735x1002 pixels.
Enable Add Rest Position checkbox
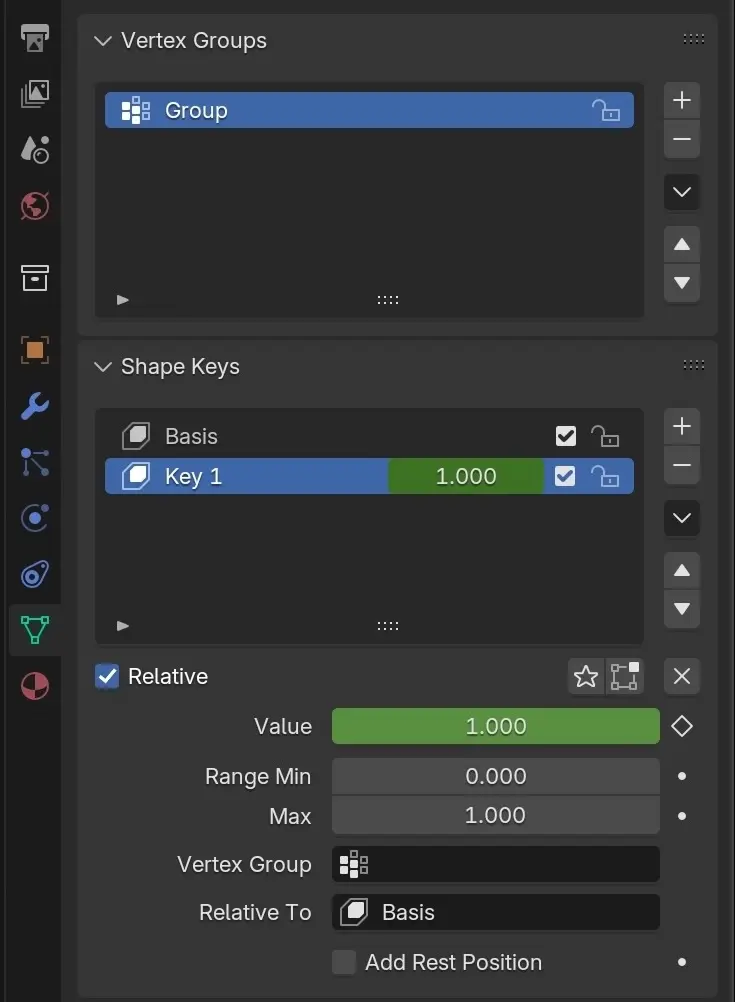point(344,963)
